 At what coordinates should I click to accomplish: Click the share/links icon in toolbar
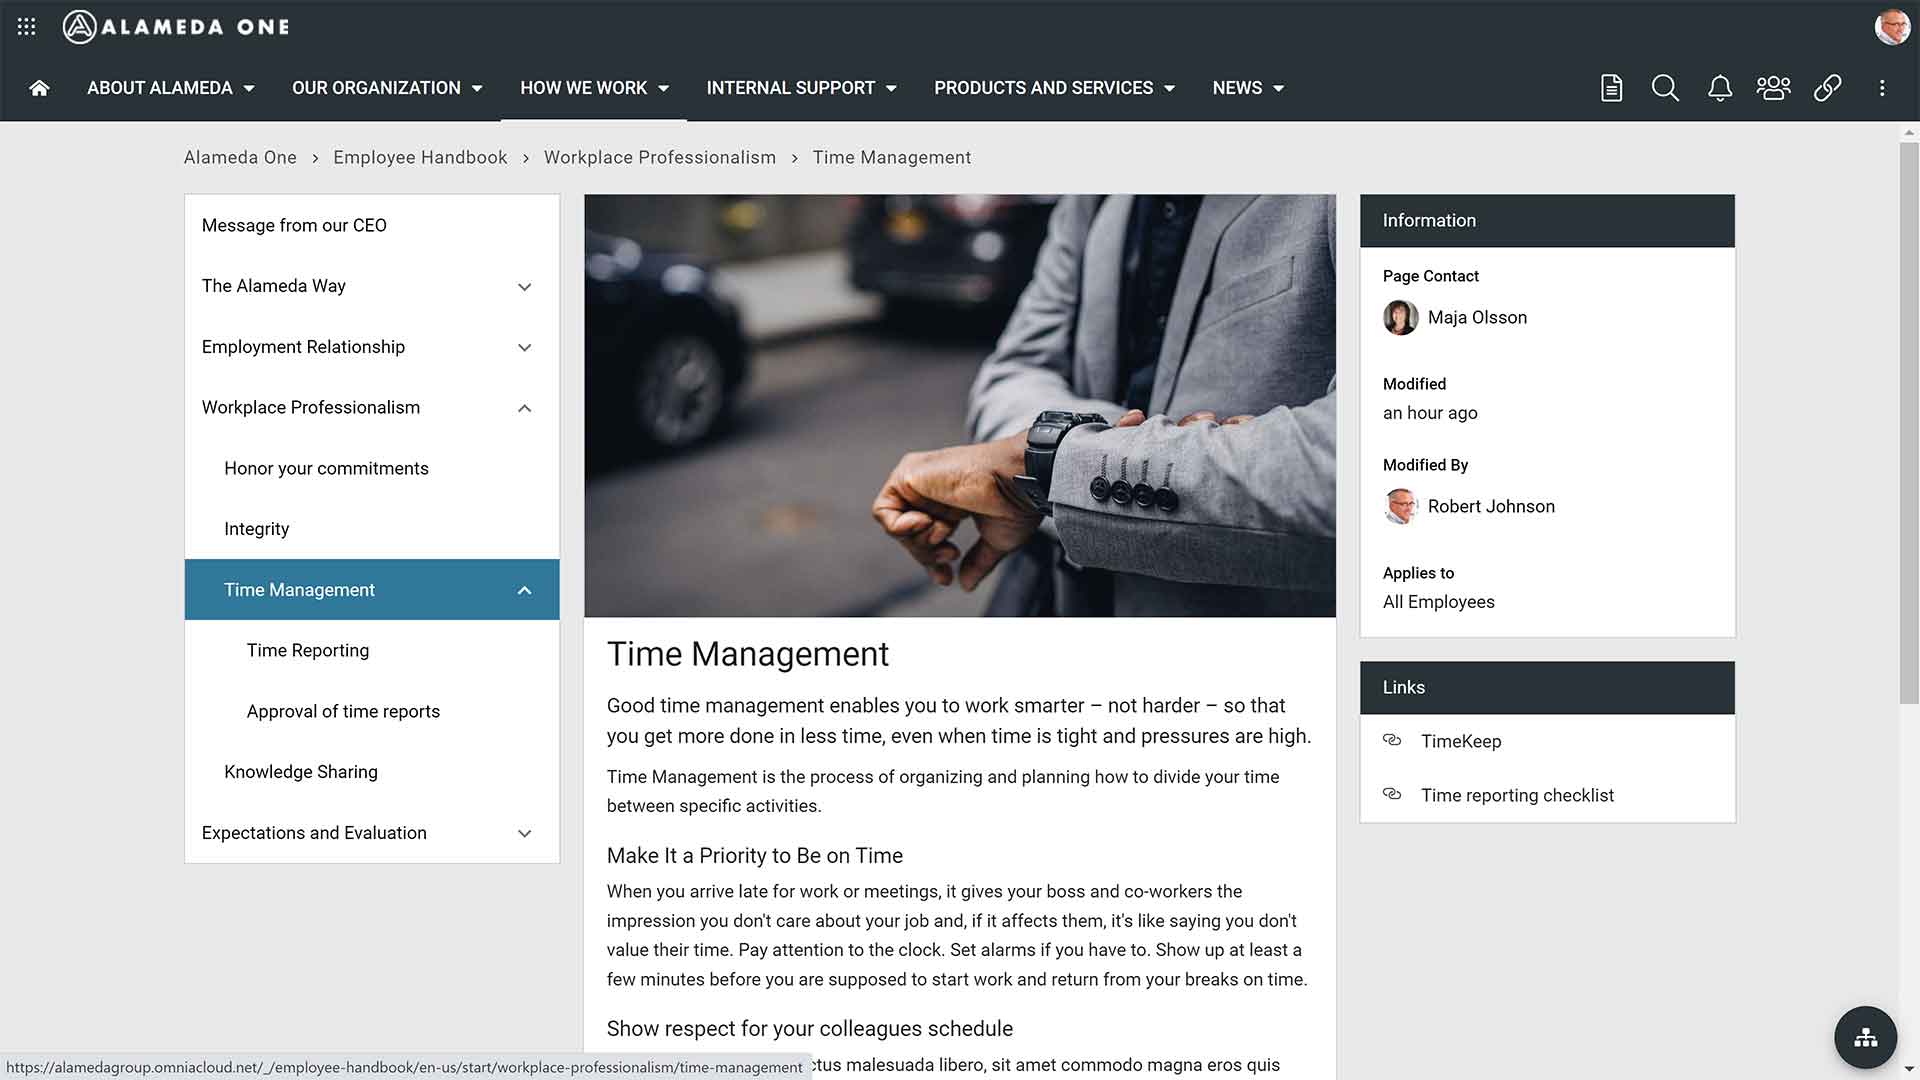(x=1828, y=87)
